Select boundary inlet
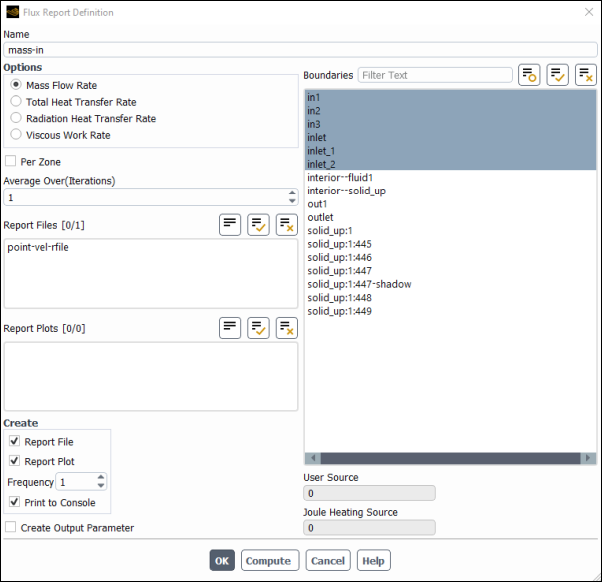 point(450,137)
